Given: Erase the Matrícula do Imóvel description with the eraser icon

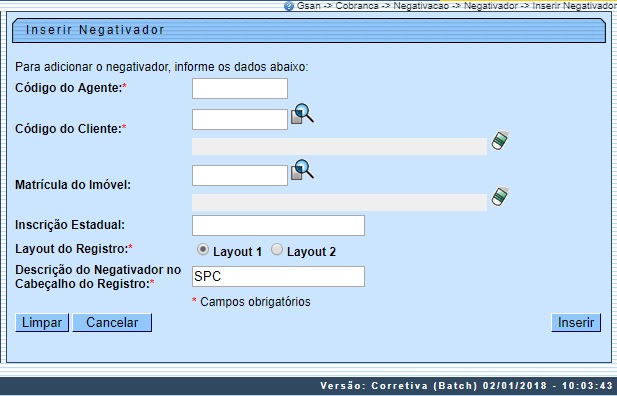Looking at the screenshot, I should (x=500, y=196).
